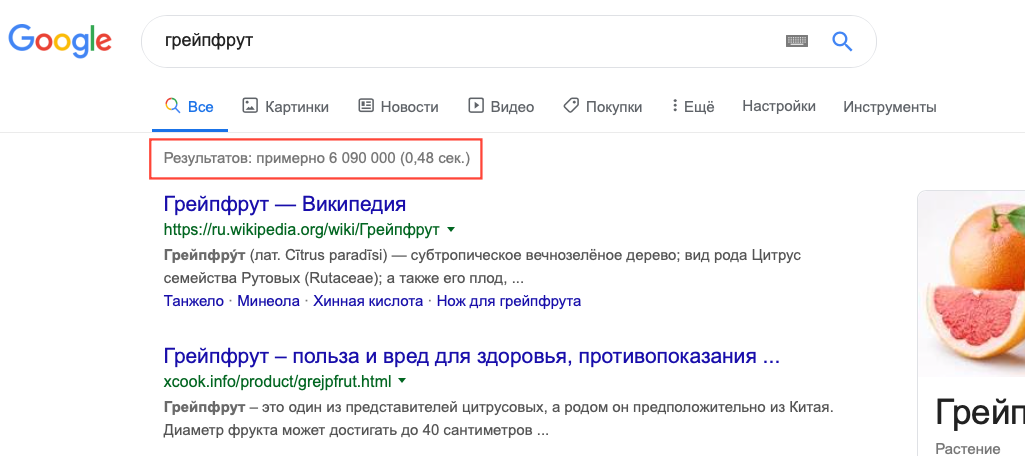1025x456 pixels.
Task: Open the Минеола sitelink
Action: [x=268, y=301]
